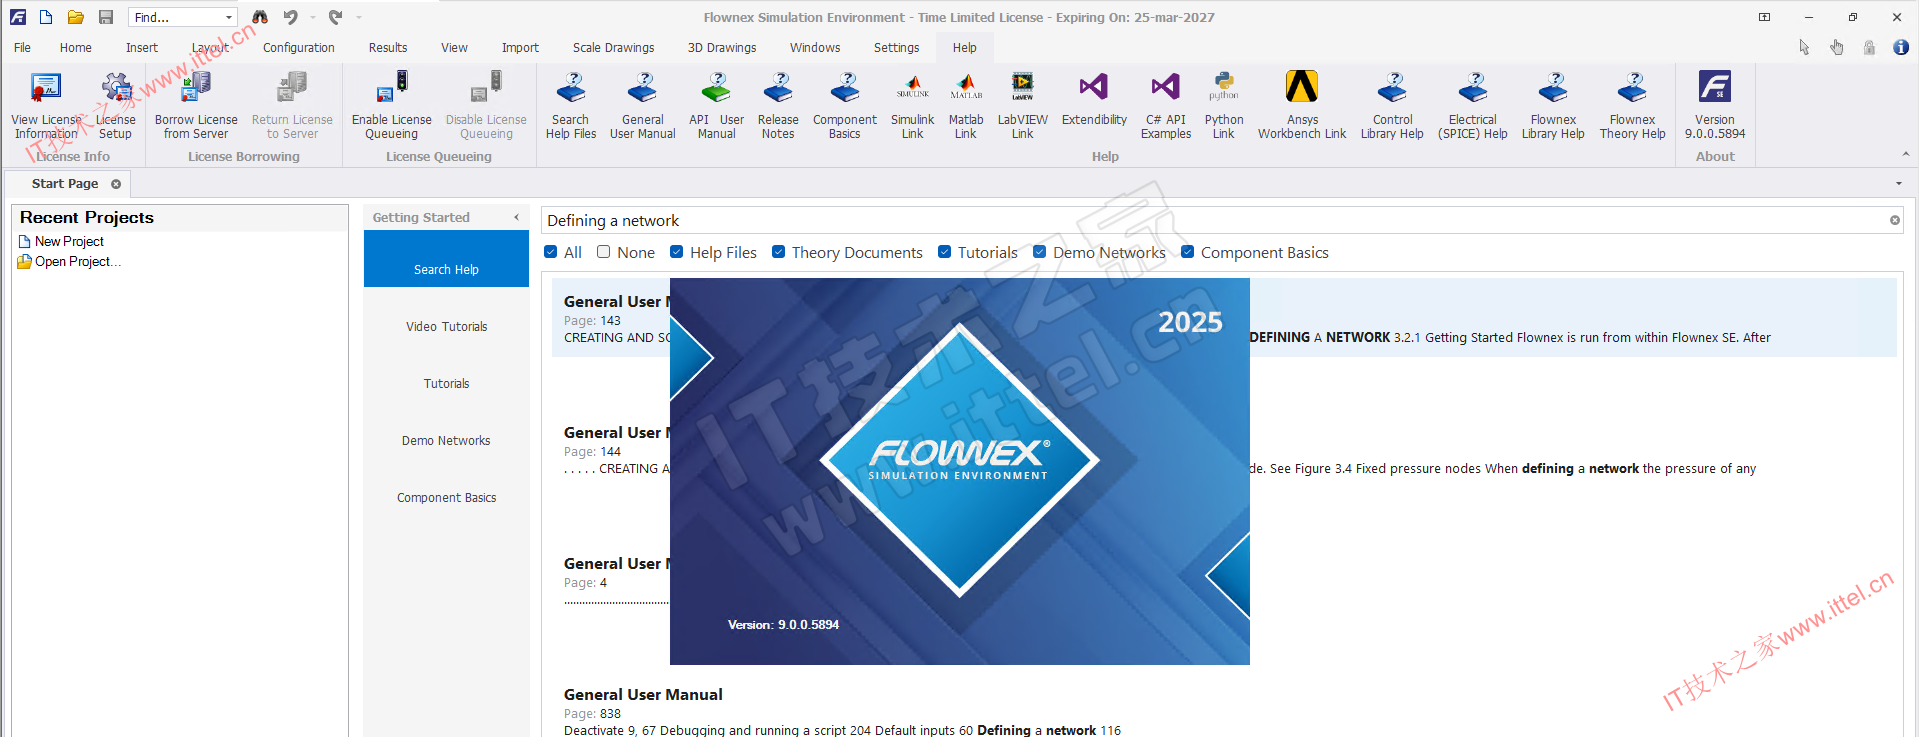Open the General User Manual ribbon icon
The height and width of the screenshot is (737, 1920).
pos(643,105)
